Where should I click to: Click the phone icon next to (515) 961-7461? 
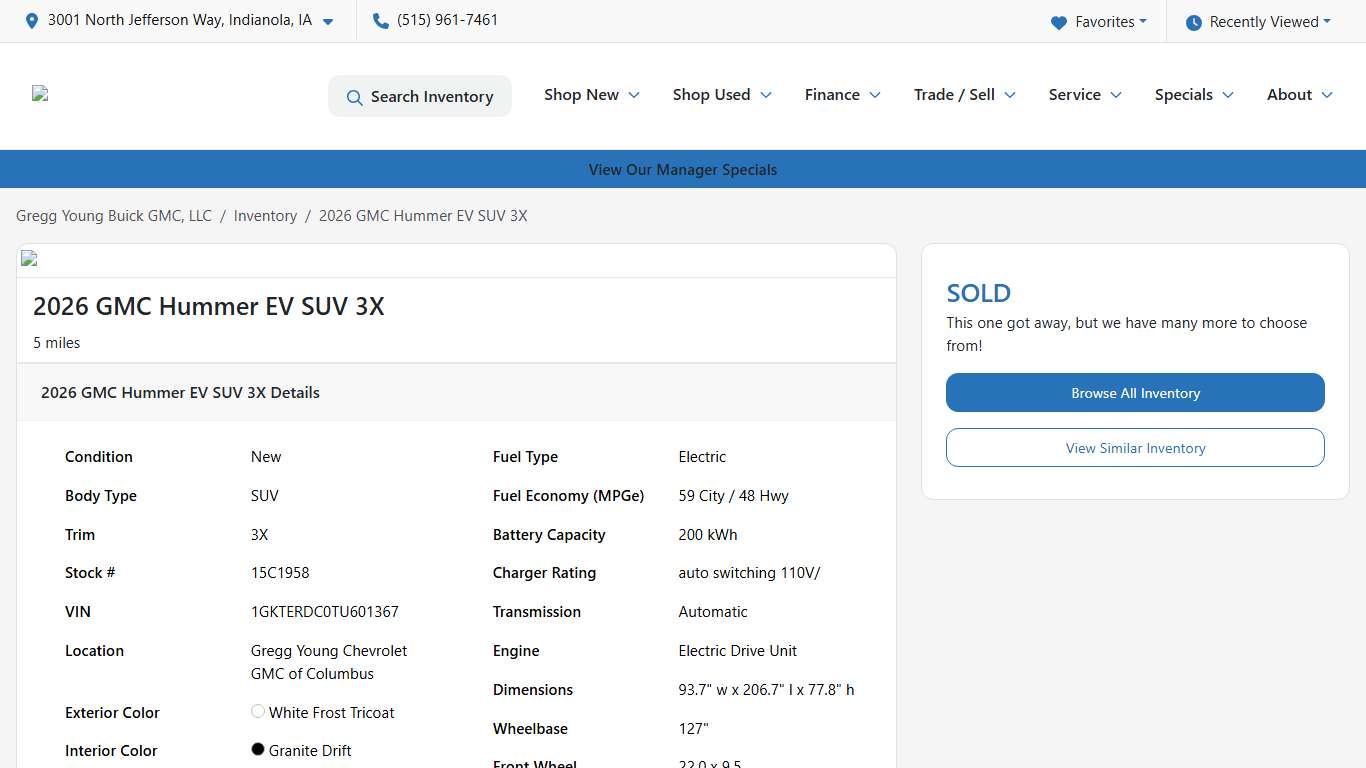(380, 19)
